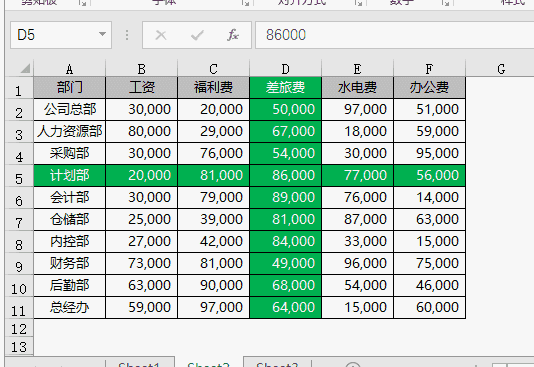The width and height of the screenshot is (534, 367).
Task: Switch to the Sheet1 tab
Action: [139, 363]
